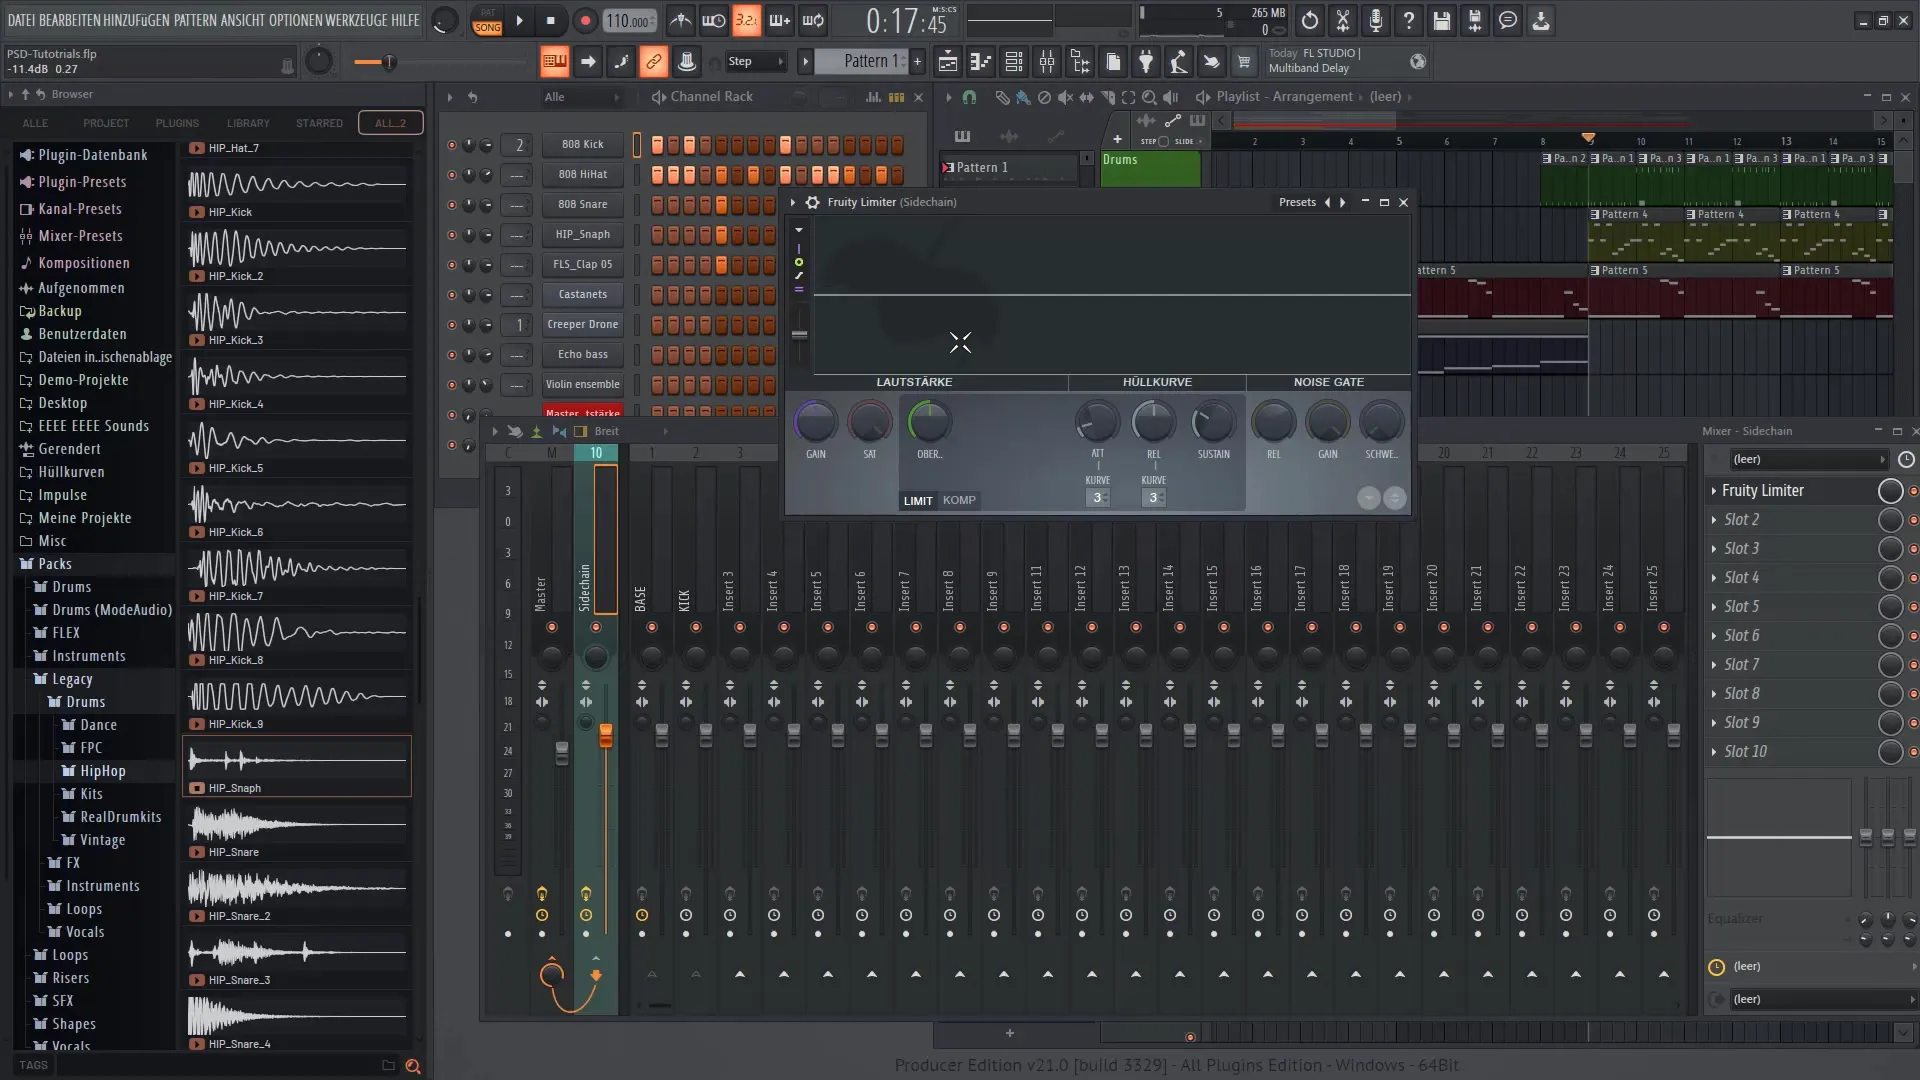Viewport: 1920px width, 1080px height.
Task: Open the Step snap dropdown
Action: [x=756, y=62]
